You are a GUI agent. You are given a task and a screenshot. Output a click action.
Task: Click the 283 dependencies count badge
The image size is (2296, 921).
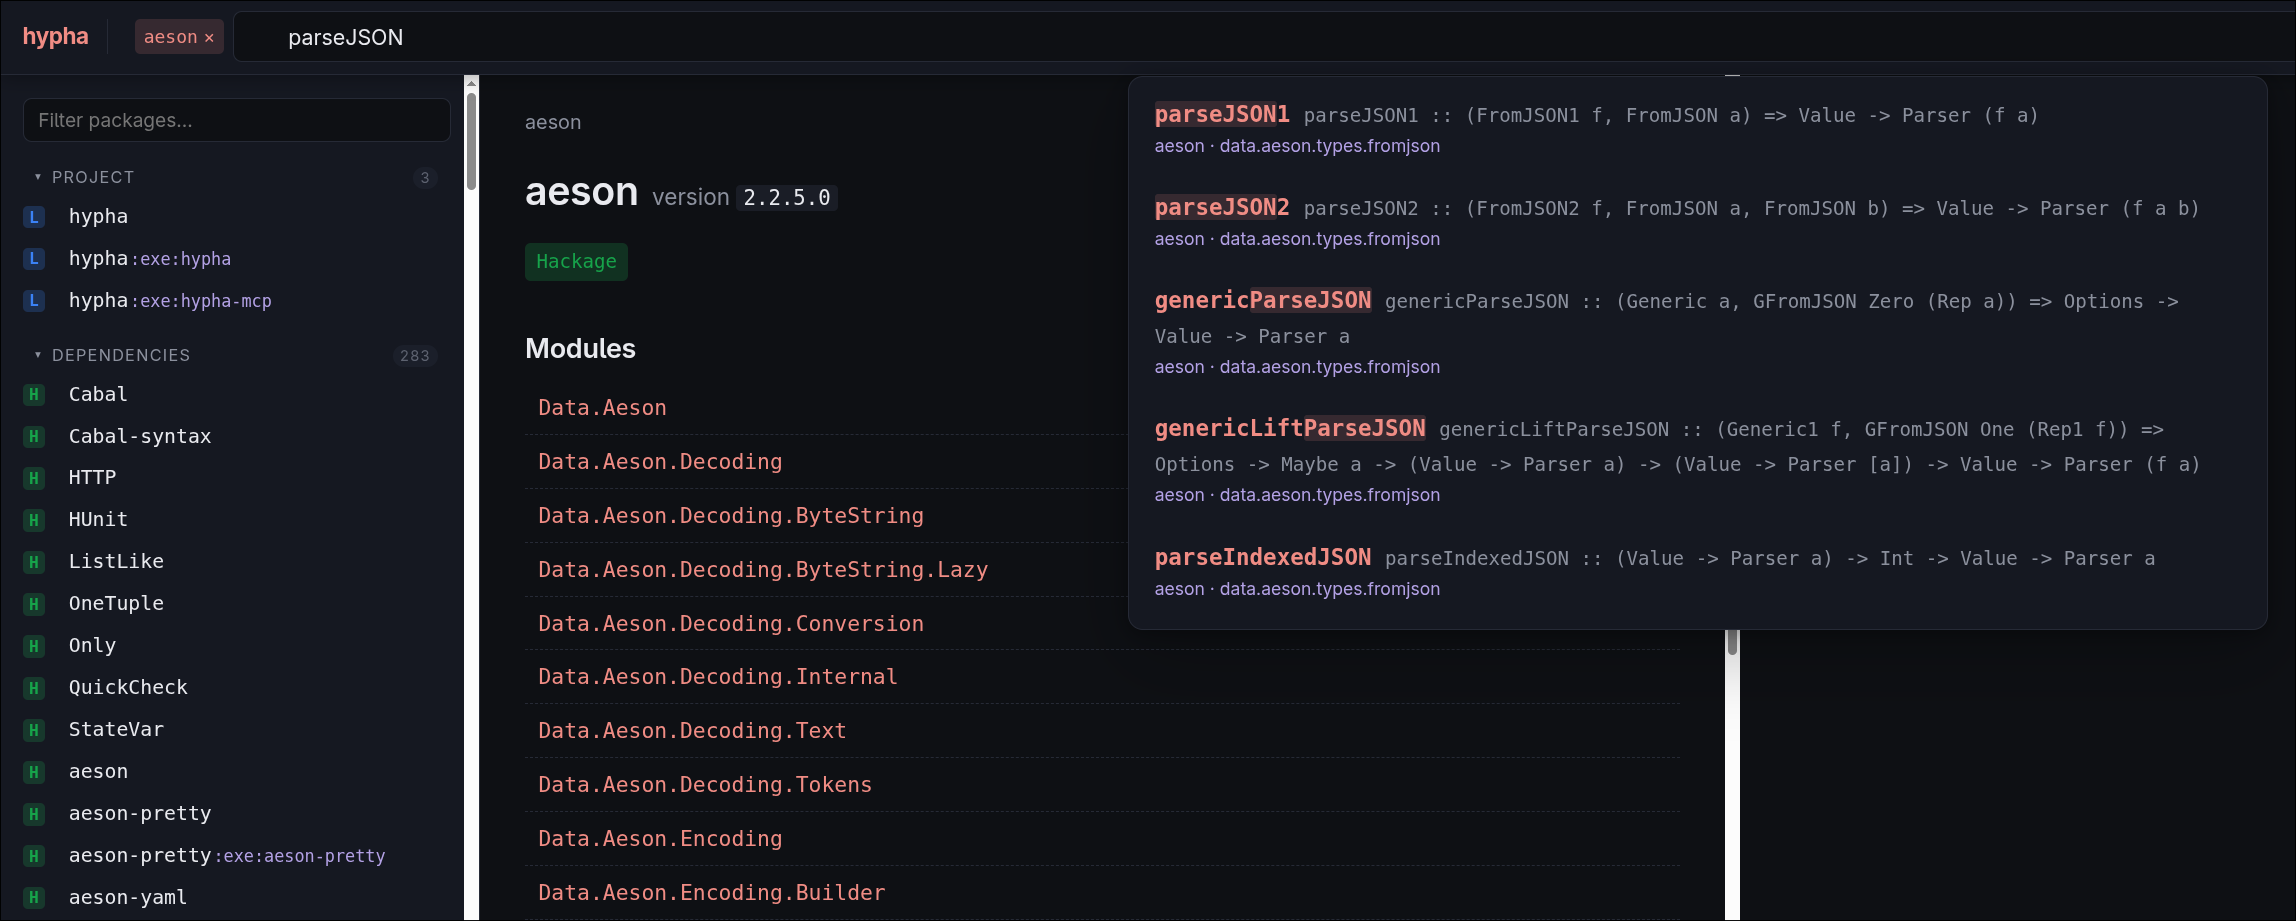(x=415, y=356)
